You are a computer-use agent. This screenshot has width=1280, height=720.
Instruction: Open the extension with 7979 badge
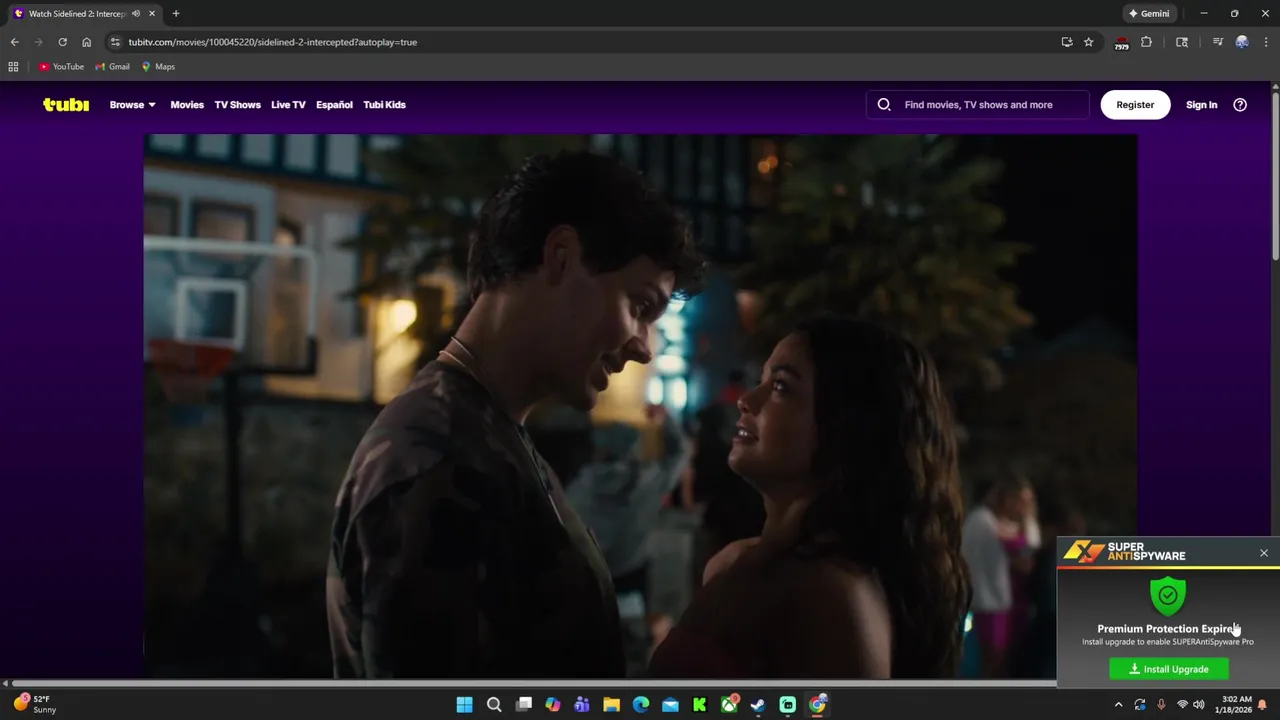[1121, 42]
